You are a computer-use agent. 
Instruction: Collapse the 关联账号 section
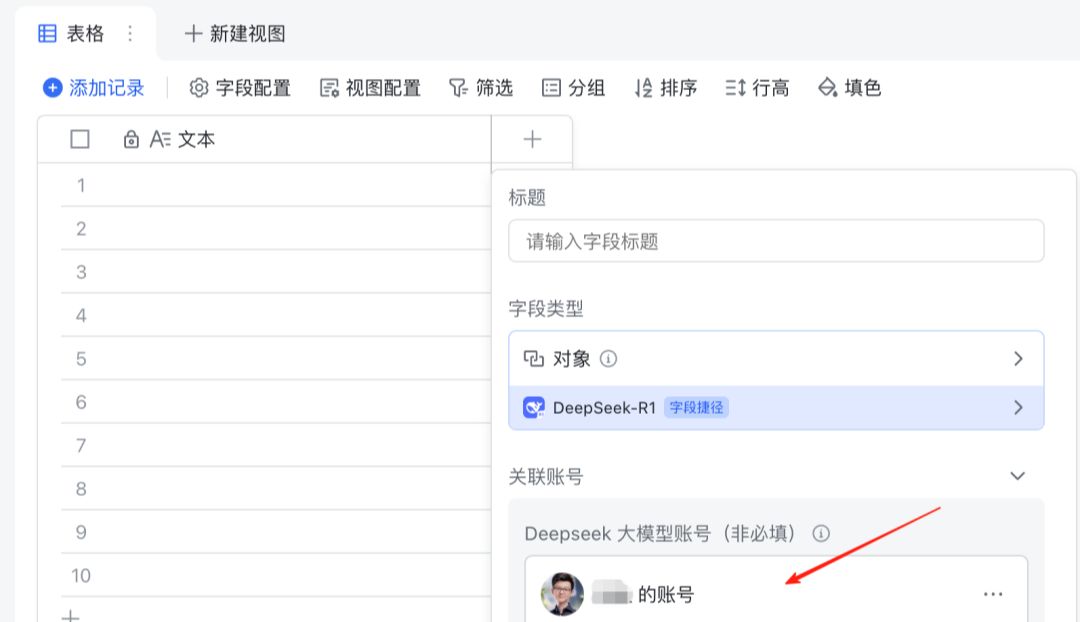click(x=1018, y=477)
